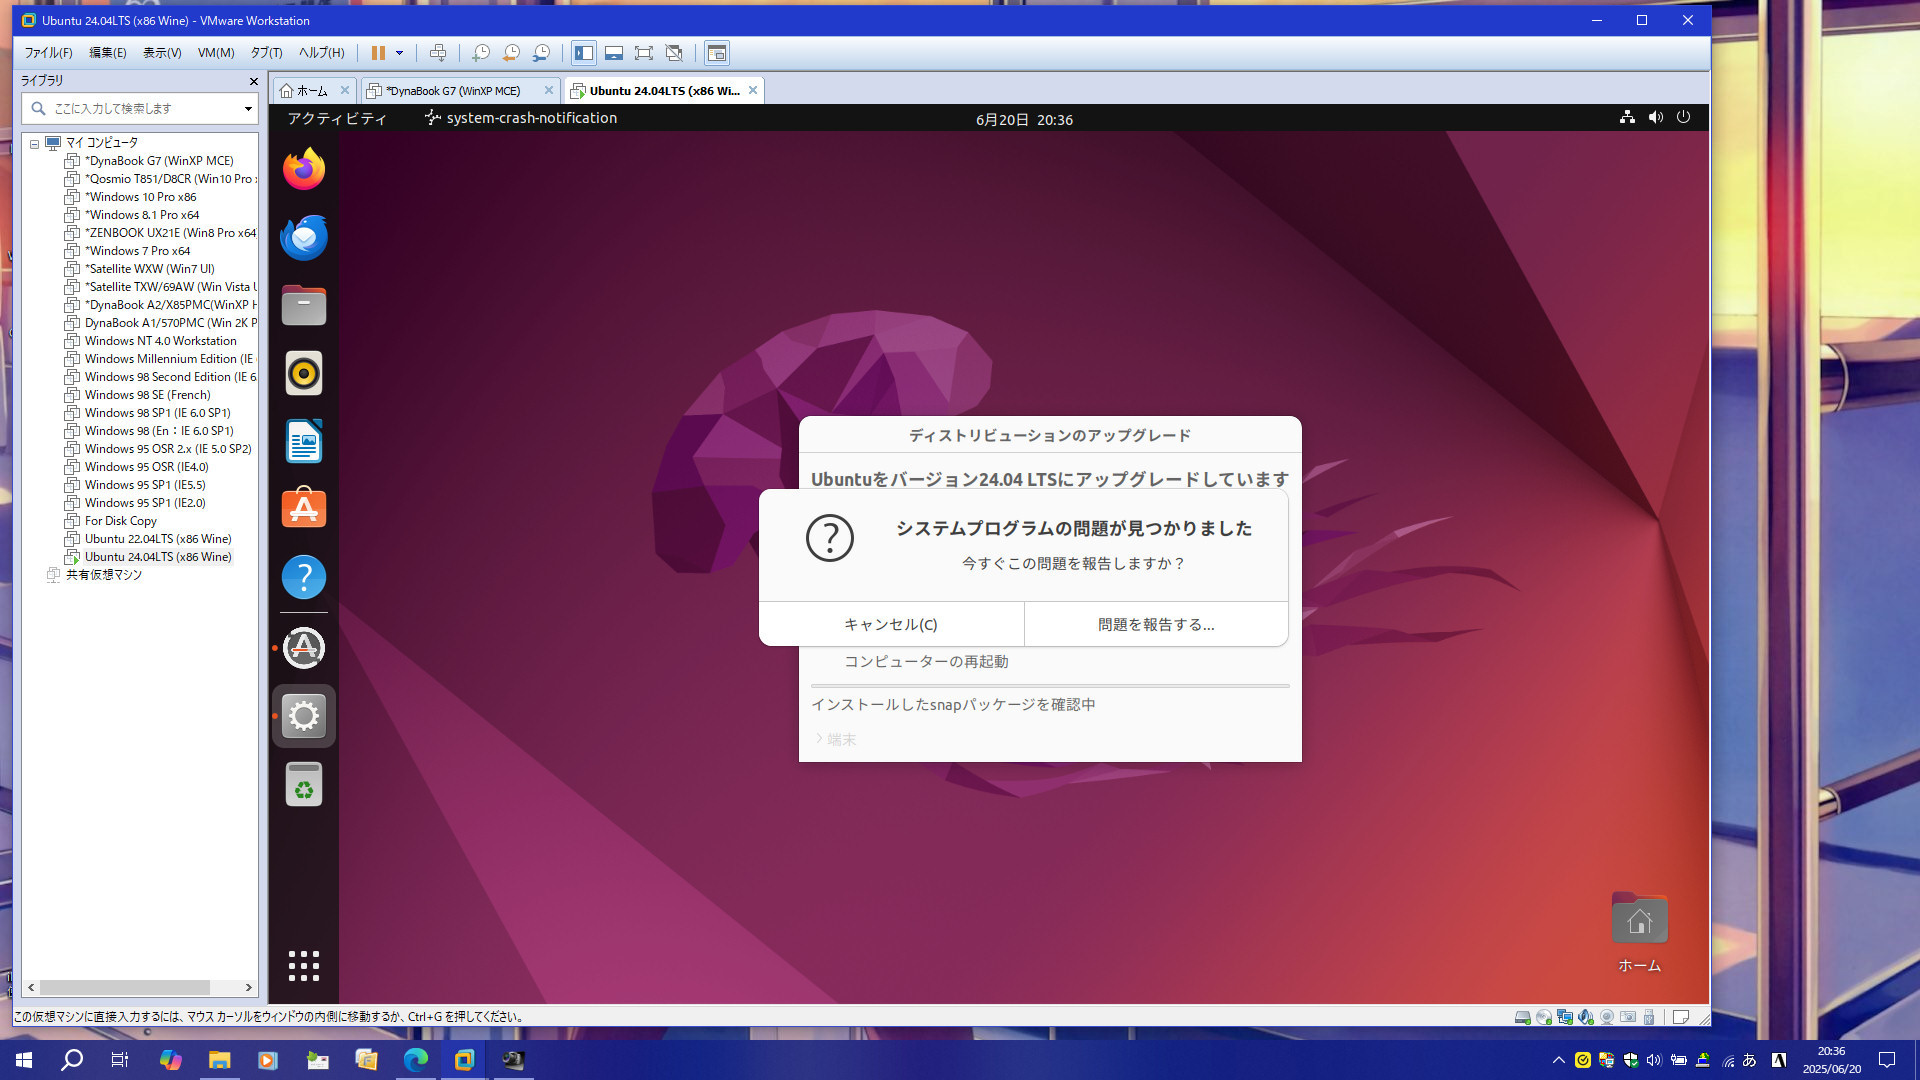Click the hard disk status bar icon
The width and height of the screenshot is (1920, 1080).
tap(1522, 1017)
